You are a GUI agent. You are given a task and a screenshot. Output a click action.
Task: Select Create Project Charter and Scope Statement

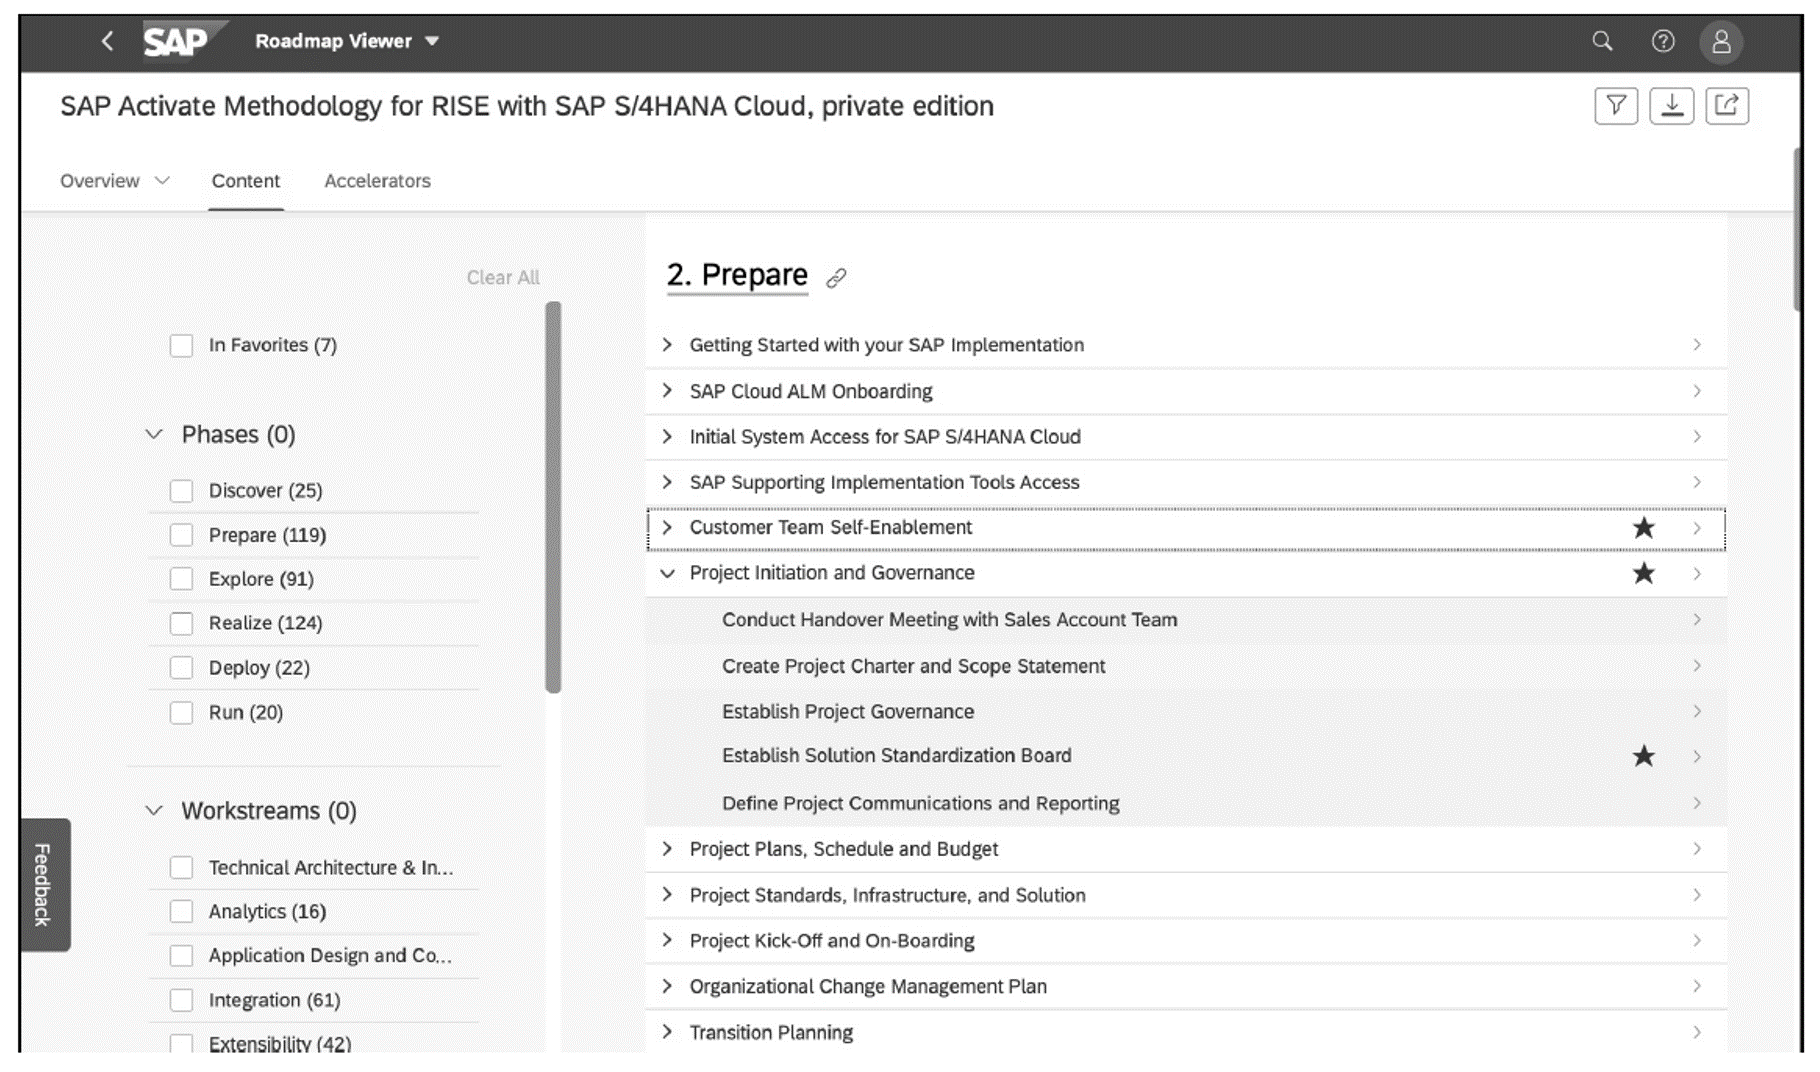point(913,665)
